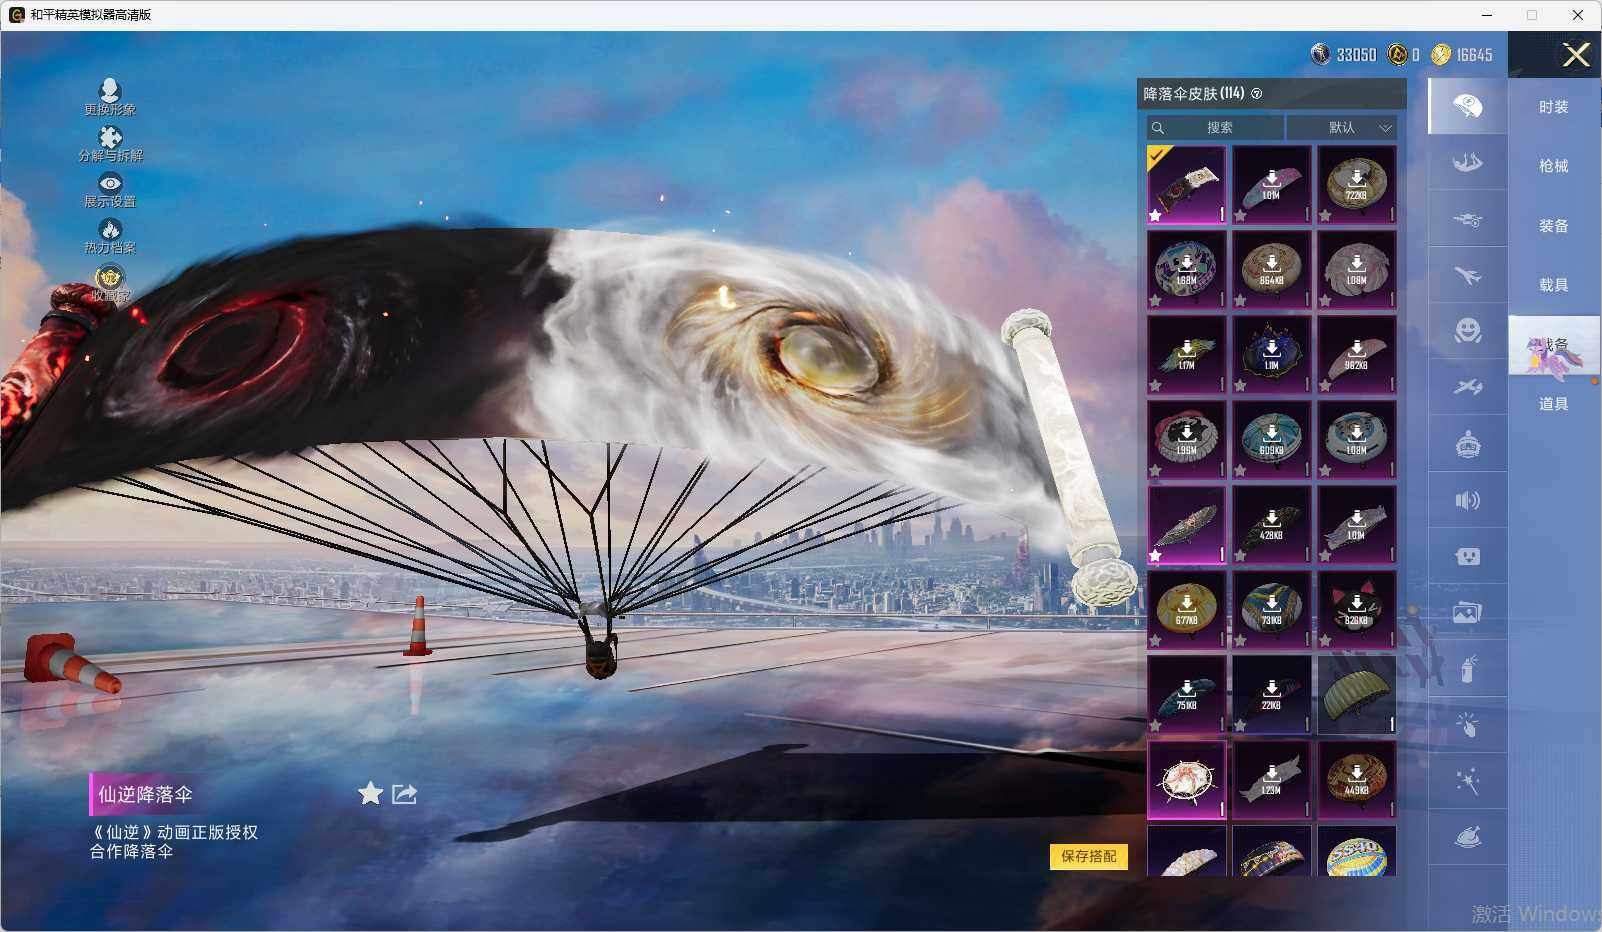
Task: Select the parachute skin category icon
Action: (1468, 106)
